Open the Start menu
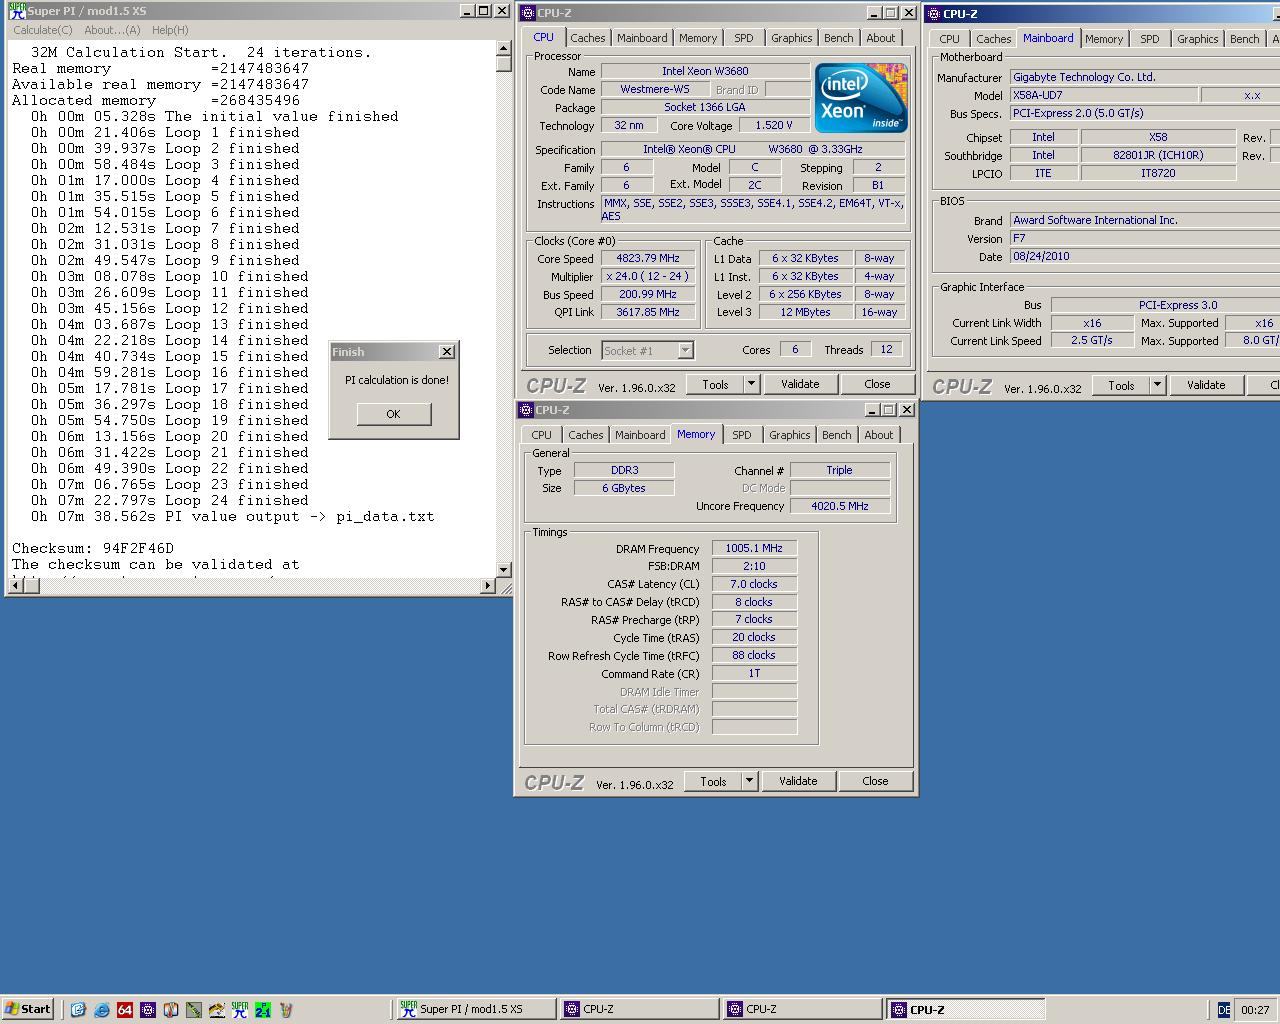Image resolution: width=1280 pixels, height=1024 pixels. click(x=27, y=1009)
